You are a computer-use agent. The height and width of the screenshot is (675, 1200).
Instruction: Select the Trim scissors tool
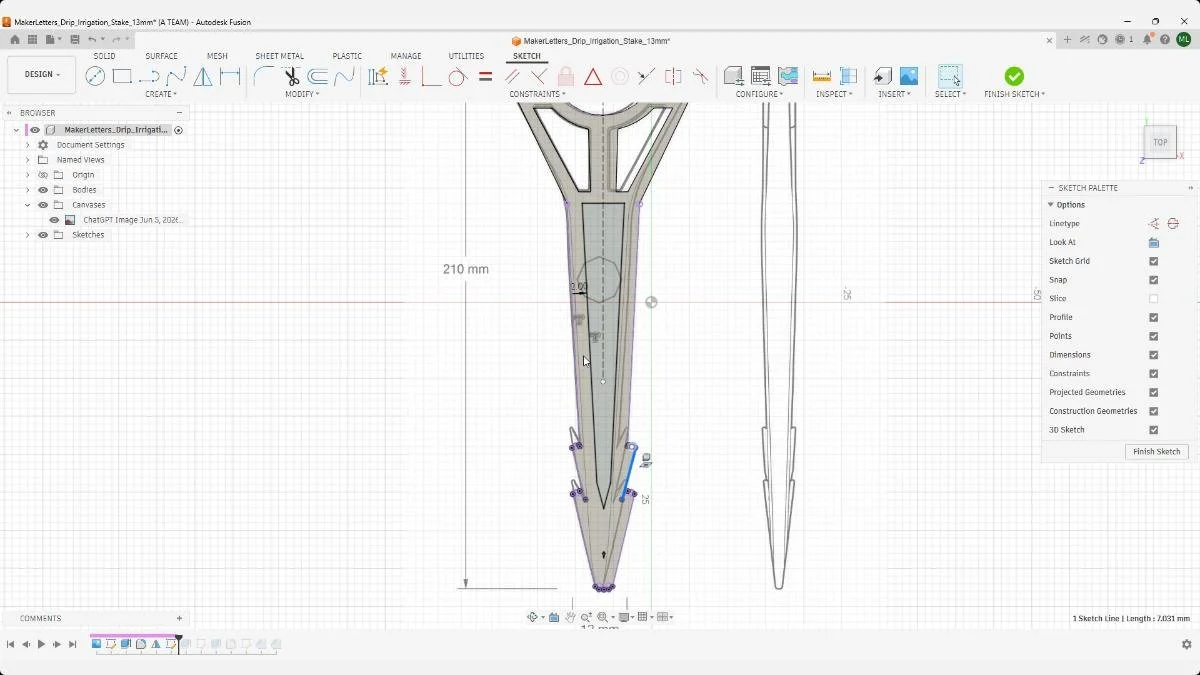(291, 76)
